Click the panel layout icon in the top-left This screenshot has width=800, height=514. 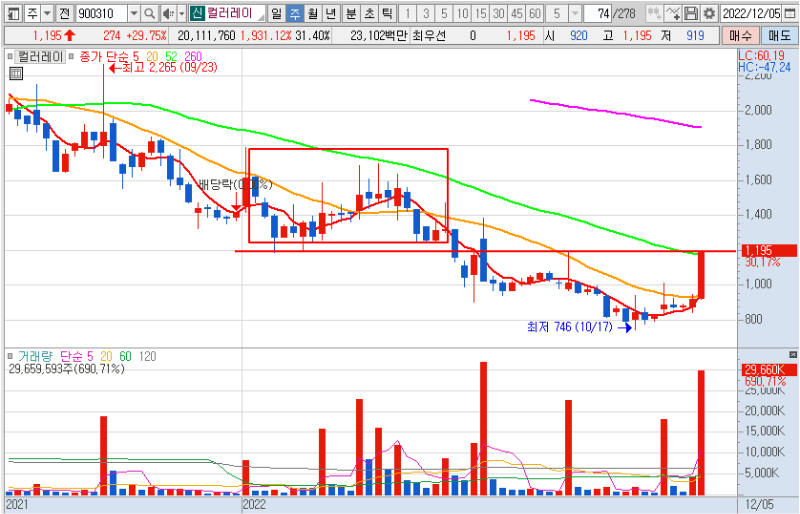pos(14,13)
